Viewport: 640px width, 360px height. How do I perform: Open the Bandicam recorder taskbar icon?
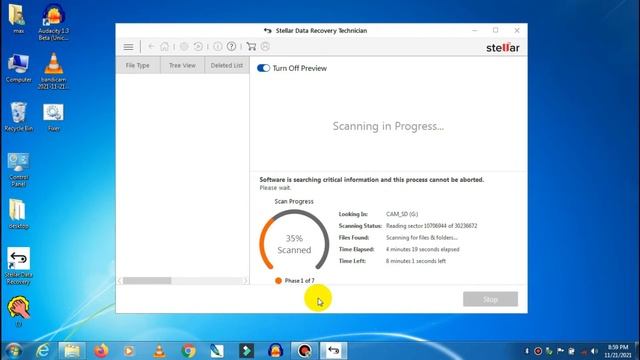(x=304, y=351)
